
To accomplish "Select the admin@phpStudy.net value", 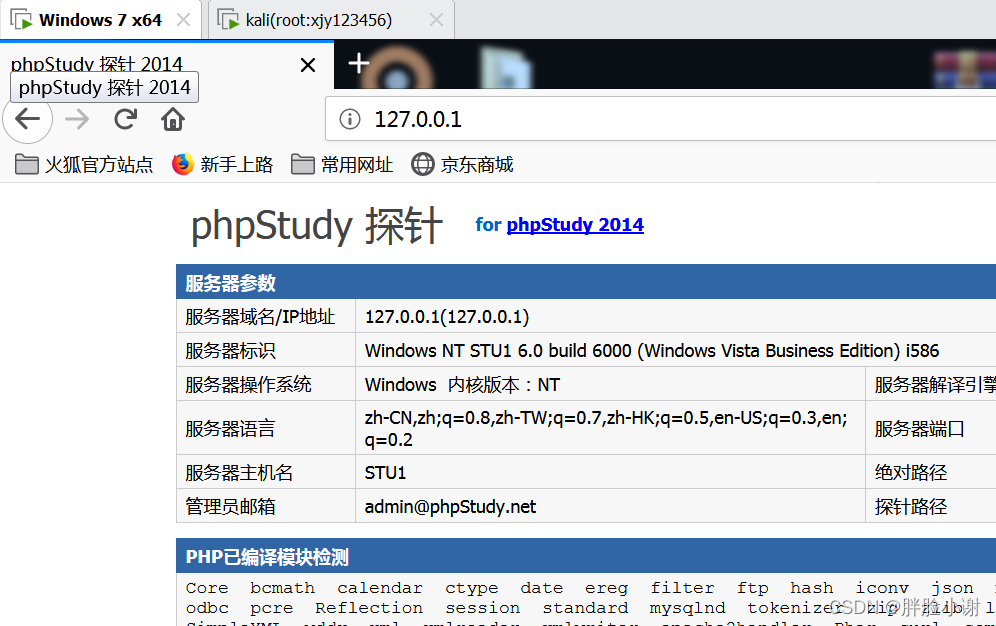I will 610,506.
